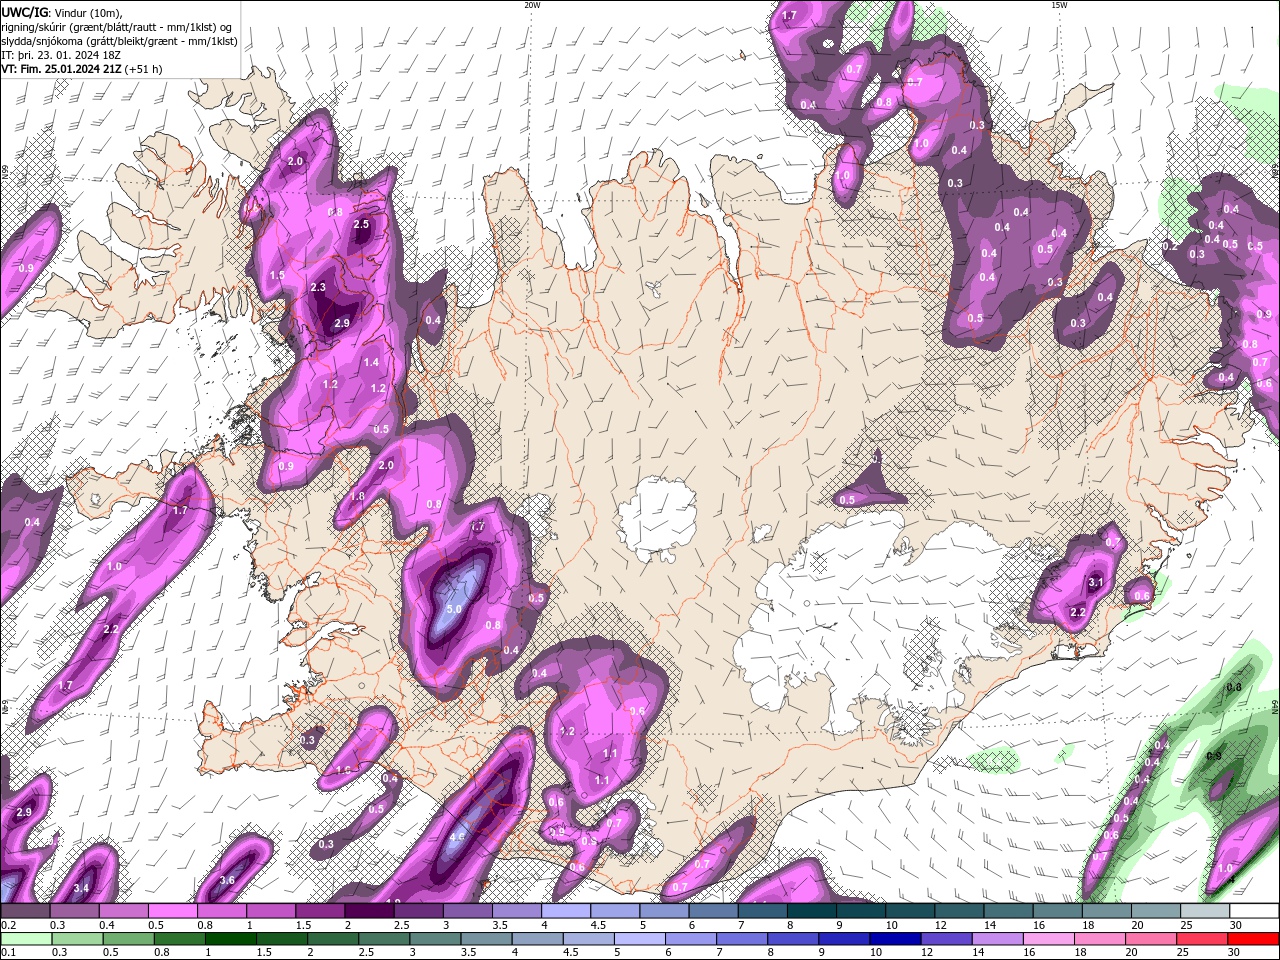Click the "30" label on the lower rain legend
The width and height of the screenshot is (1280, 960).
[1233, 952]
